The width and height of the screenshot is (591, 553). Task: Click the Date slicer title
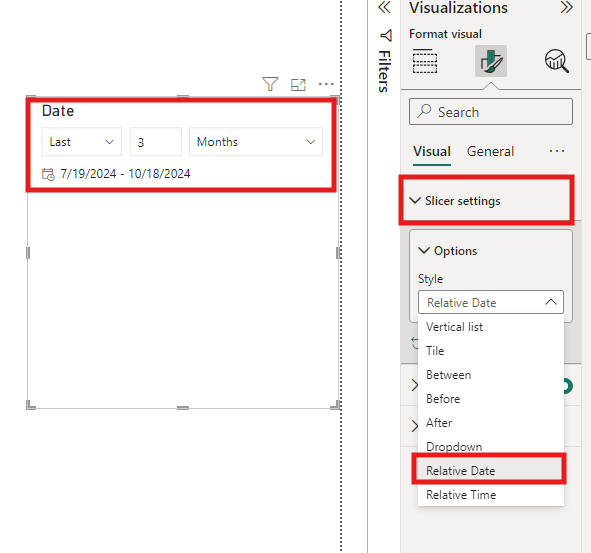pyautogui.click(x=58, y=111)
